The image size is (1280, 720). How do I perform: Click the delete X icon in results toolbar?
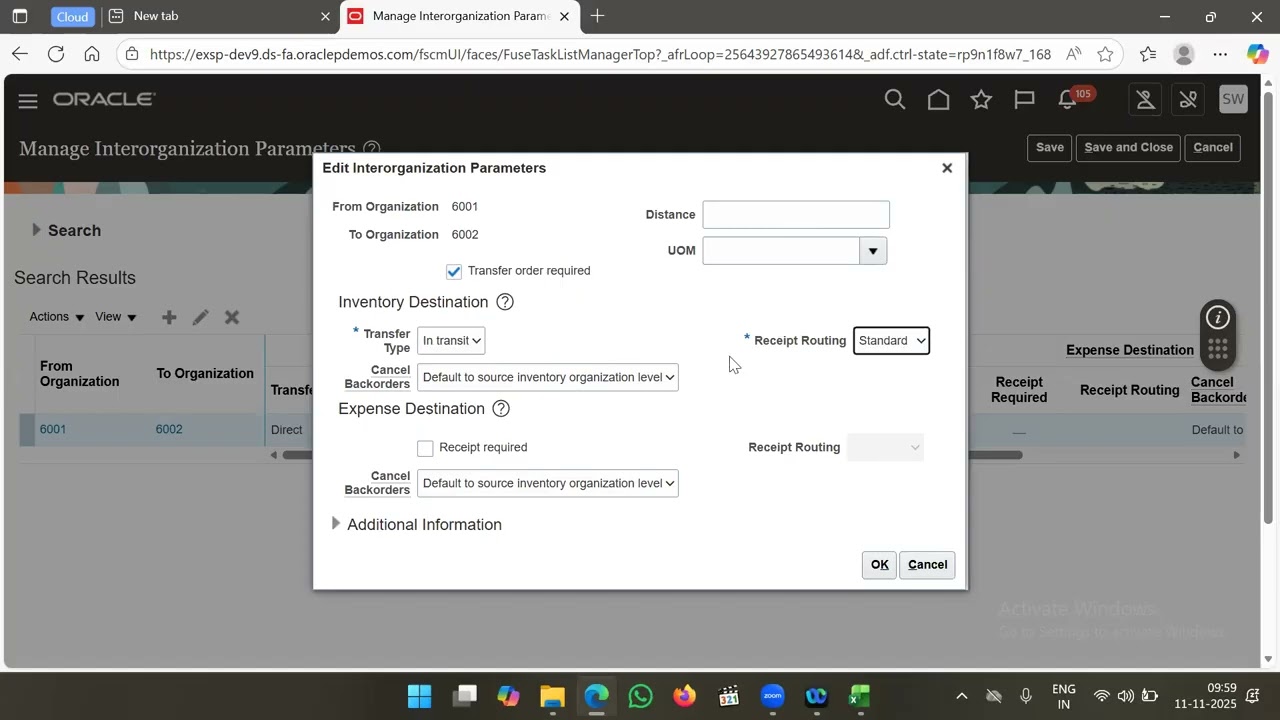pos(232,317)
